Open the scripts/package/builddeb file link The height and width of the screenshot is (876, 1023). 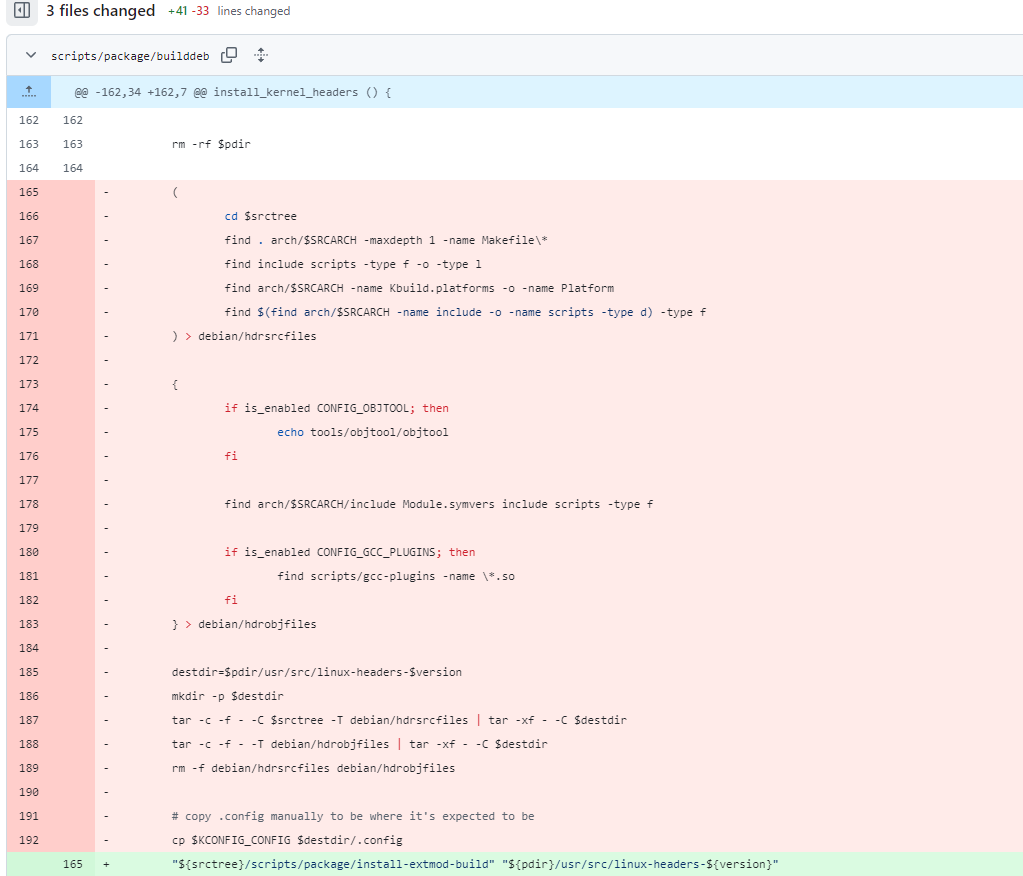click(130, 56)
